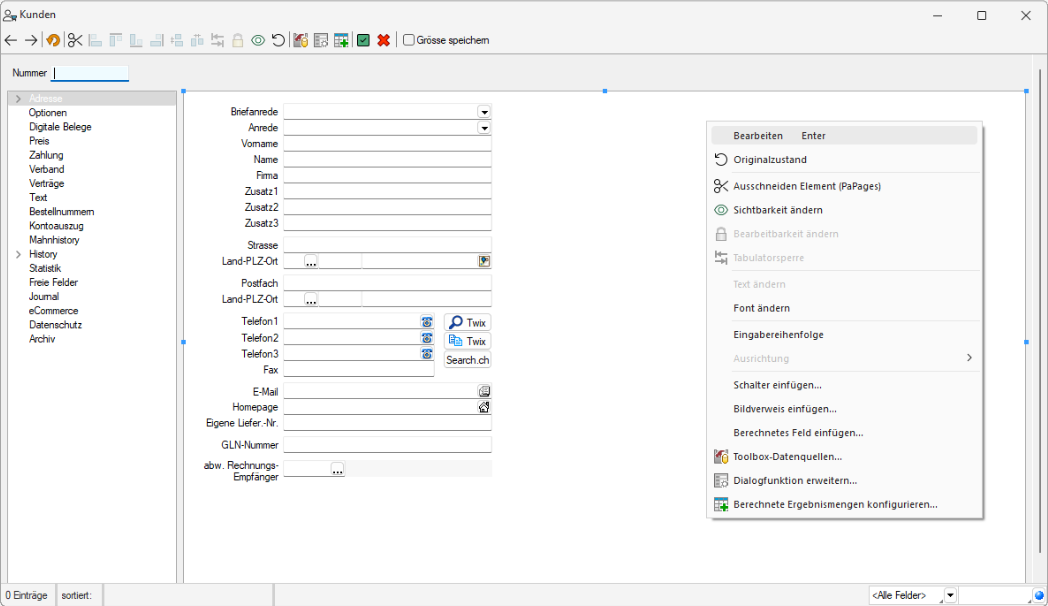This screenshot has height=606, width=1048.
Task: Click the Search.ch button
Action: (x=467, y=360)
